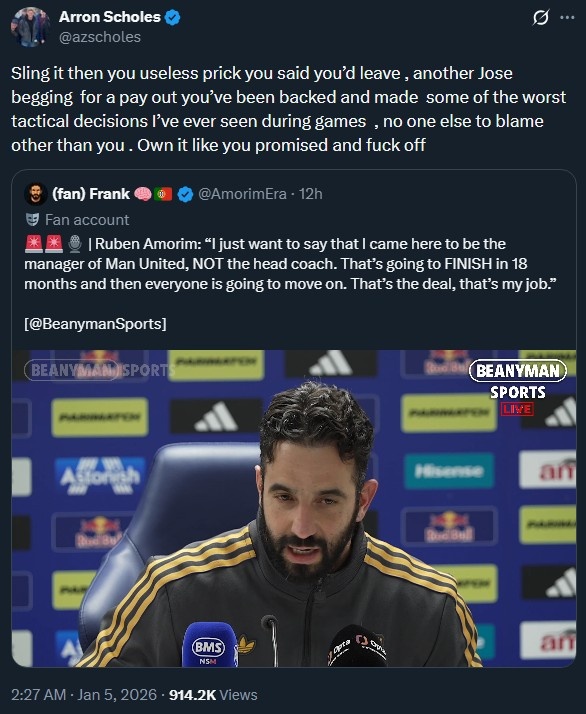Viewport: 586px width, 714px height.
Task: Click the Grok slashed-circle icon
Action: click(540, 18)
